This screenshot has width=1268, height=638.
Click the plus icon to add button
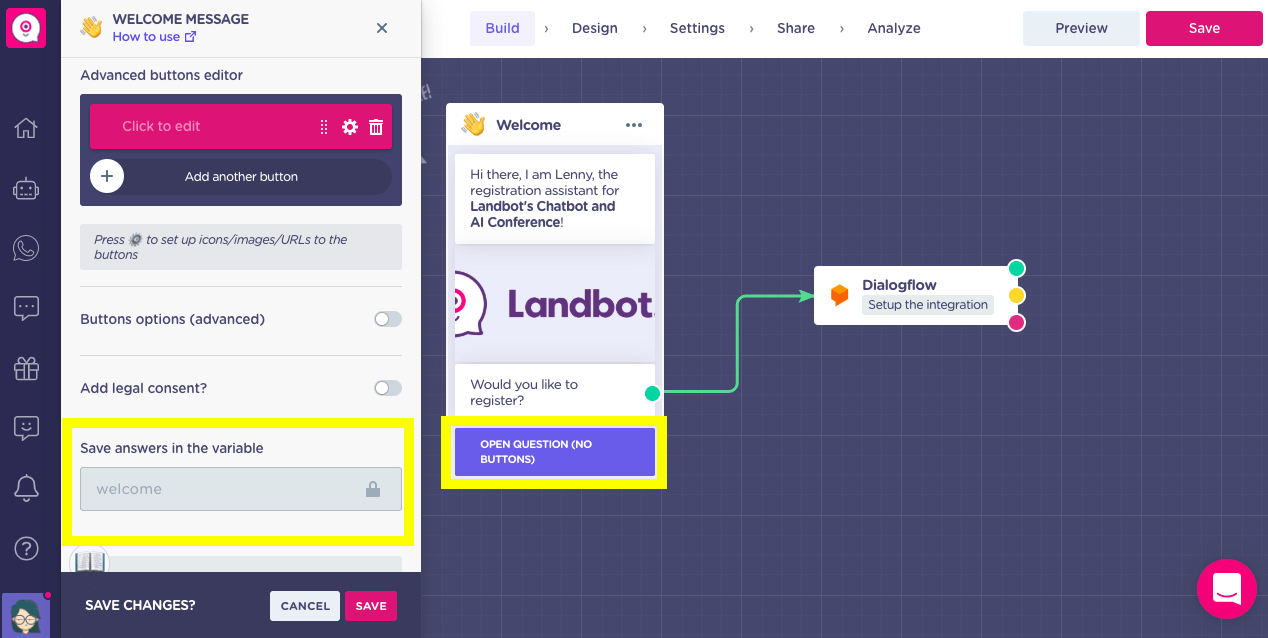coord(107,176)
